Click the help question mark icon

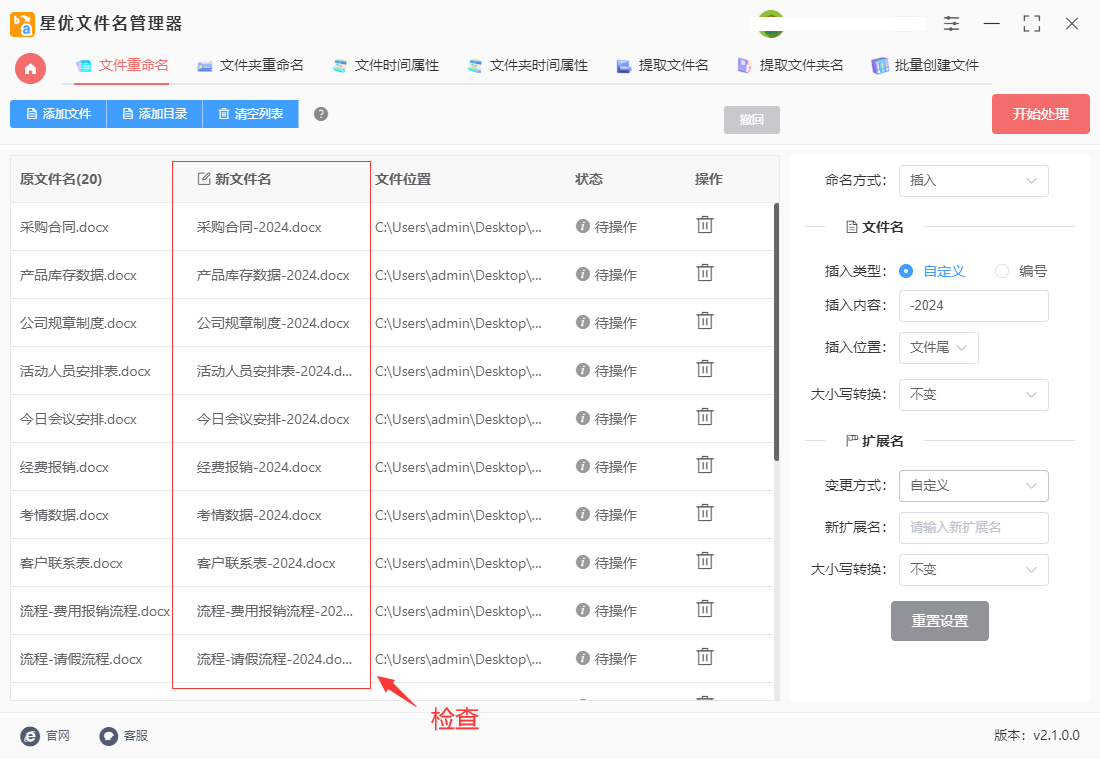(321, 114)
